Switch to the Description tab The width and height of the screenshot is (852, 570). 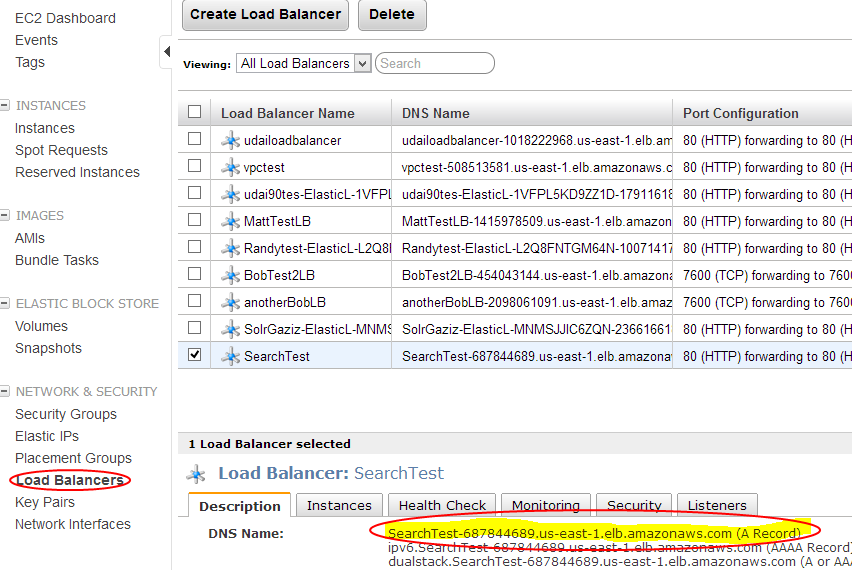pyautogui.click(x=240, y=506)
